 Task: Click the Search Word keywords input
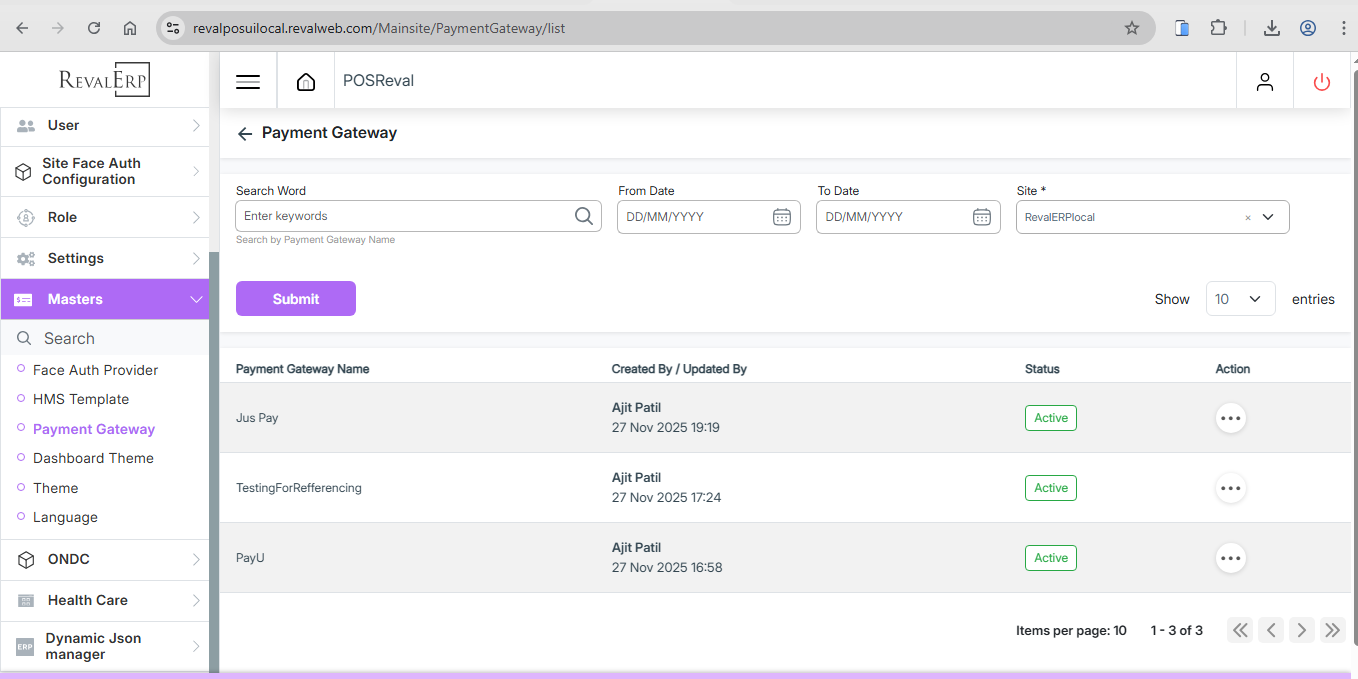pos(405,216)
